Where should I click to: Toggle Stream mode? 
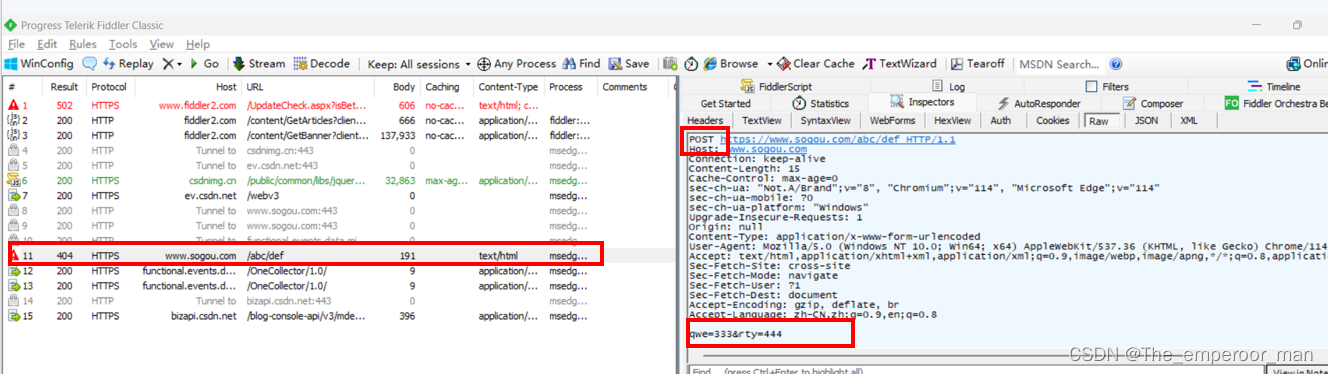[x=259, y=63]
